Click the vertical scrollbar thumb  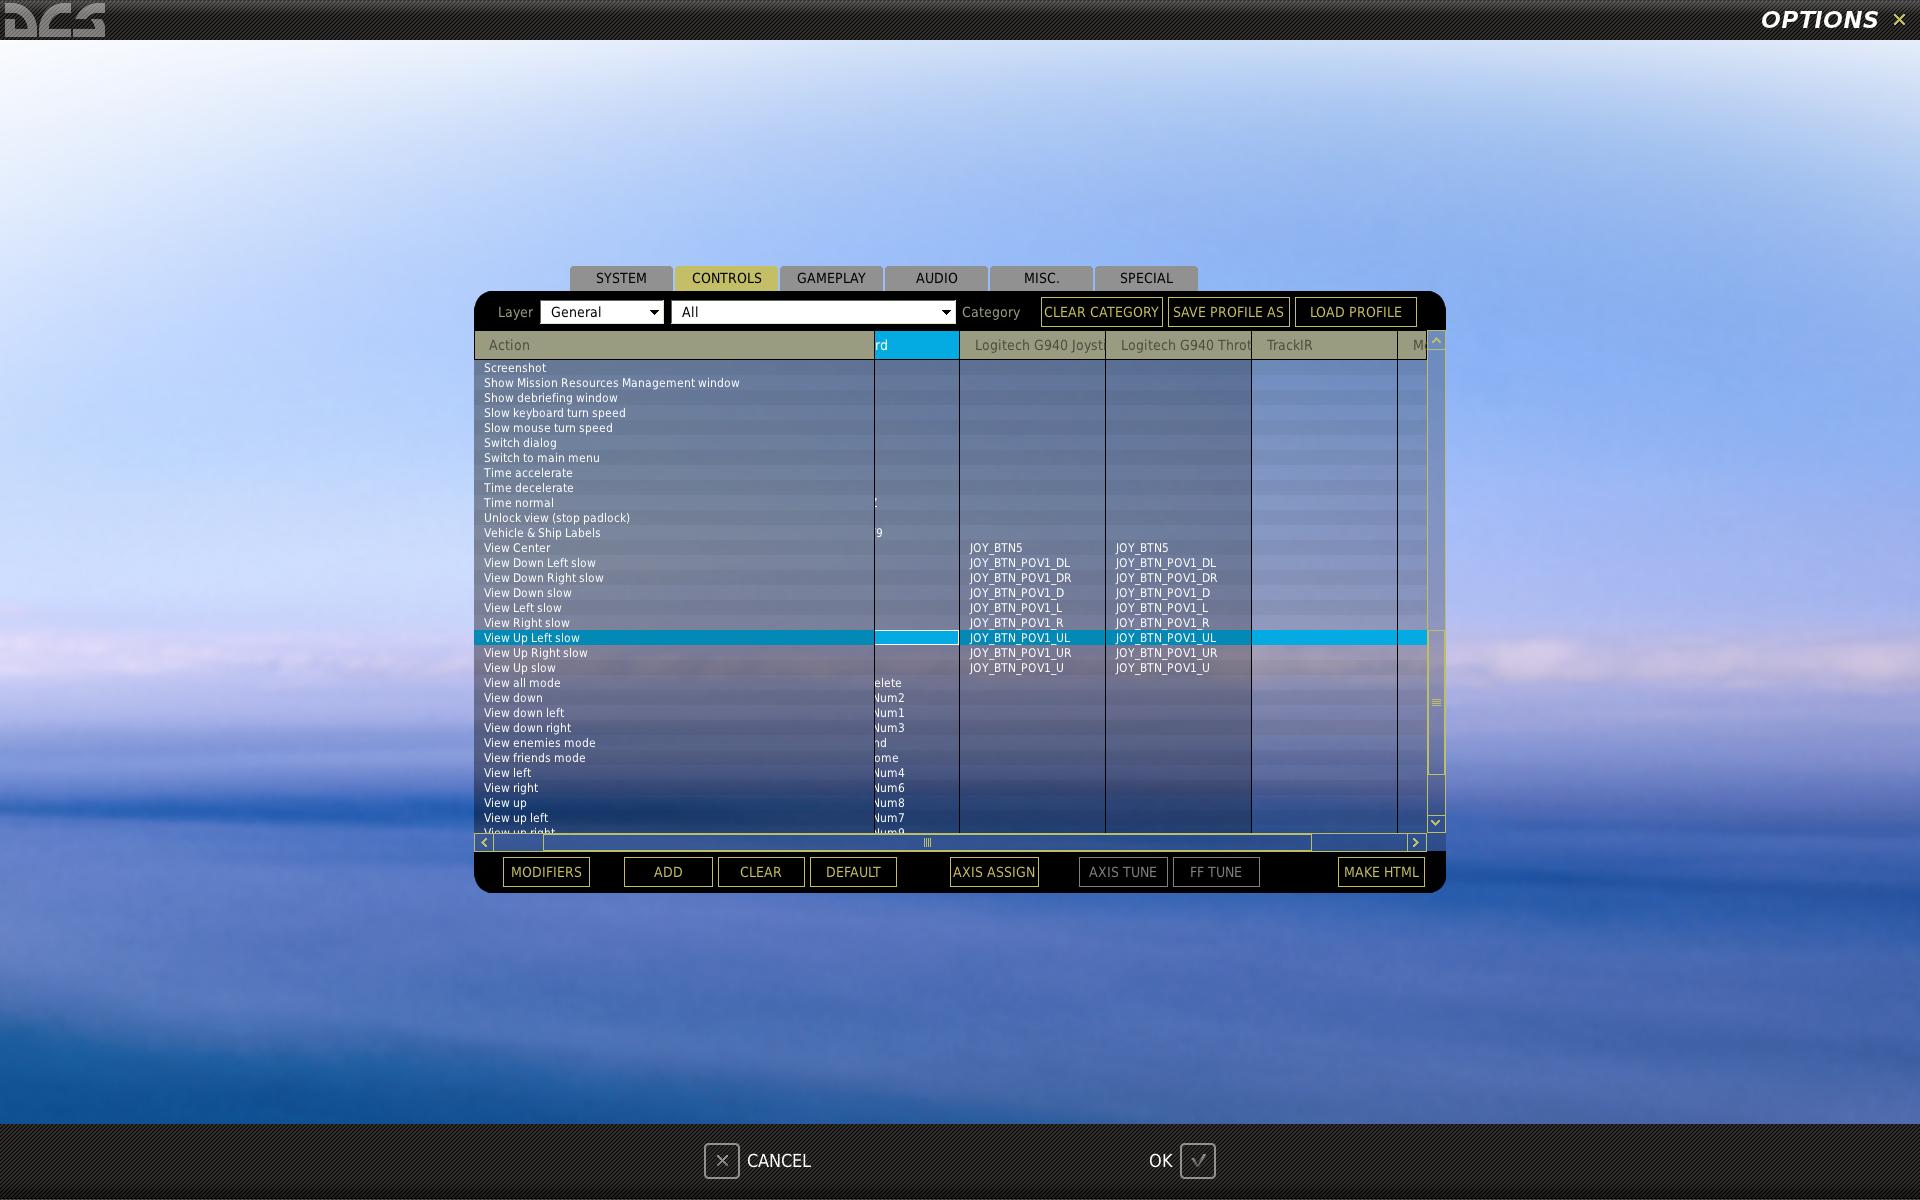pyautogui.click(x=1436, y=702)
